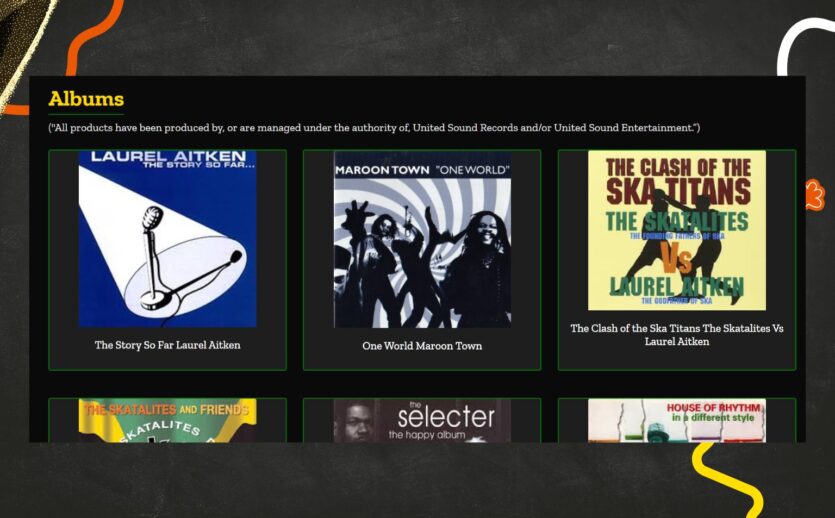Click the Clash of the Ska Titans caption
Image resolution: width=835 pixels, height=518 pixels.
tap(677, 335)
